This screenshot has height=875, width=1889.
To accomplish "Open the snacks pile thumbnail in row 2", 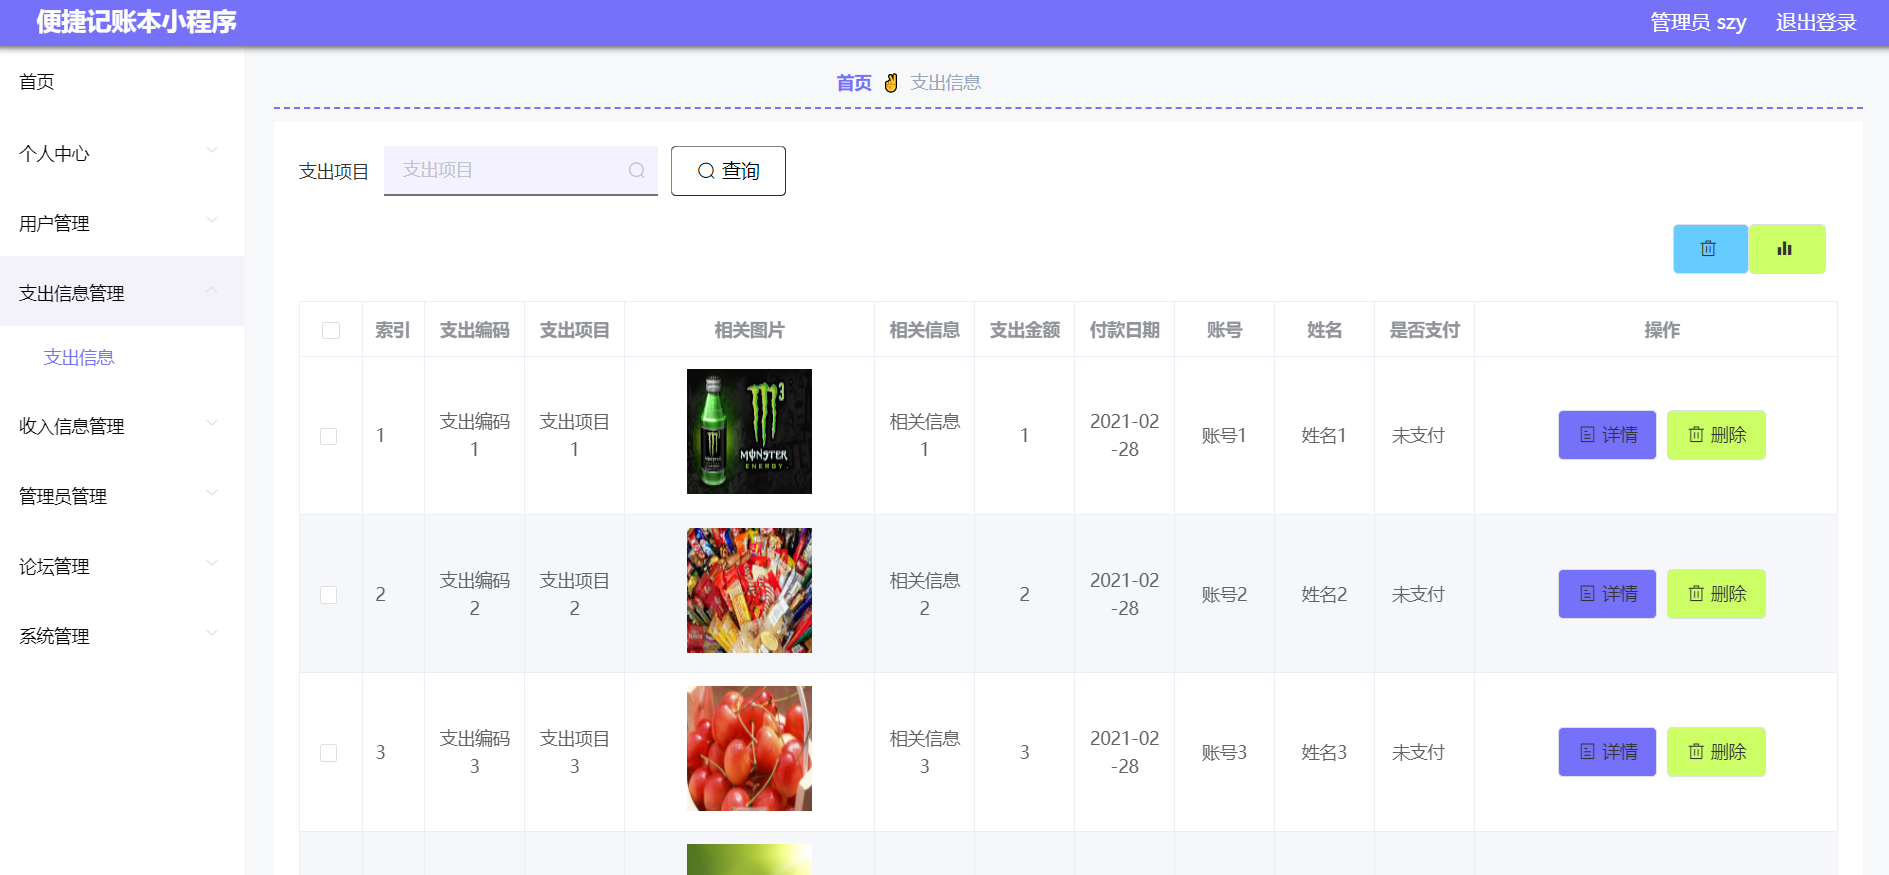I will coord(749,590).
